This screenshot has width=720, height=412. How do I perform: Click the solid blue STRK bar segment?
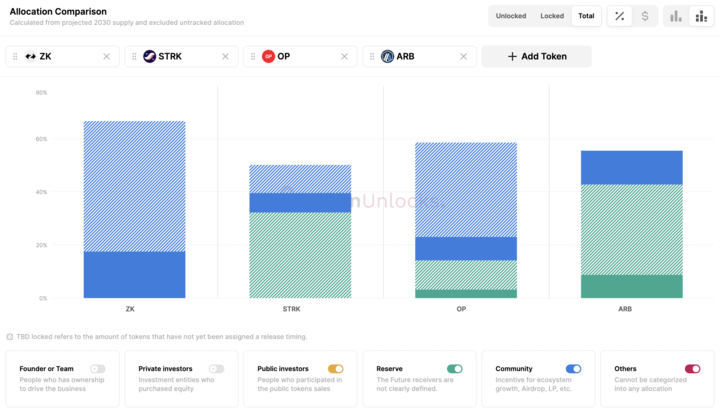click(x=300, y=203)
